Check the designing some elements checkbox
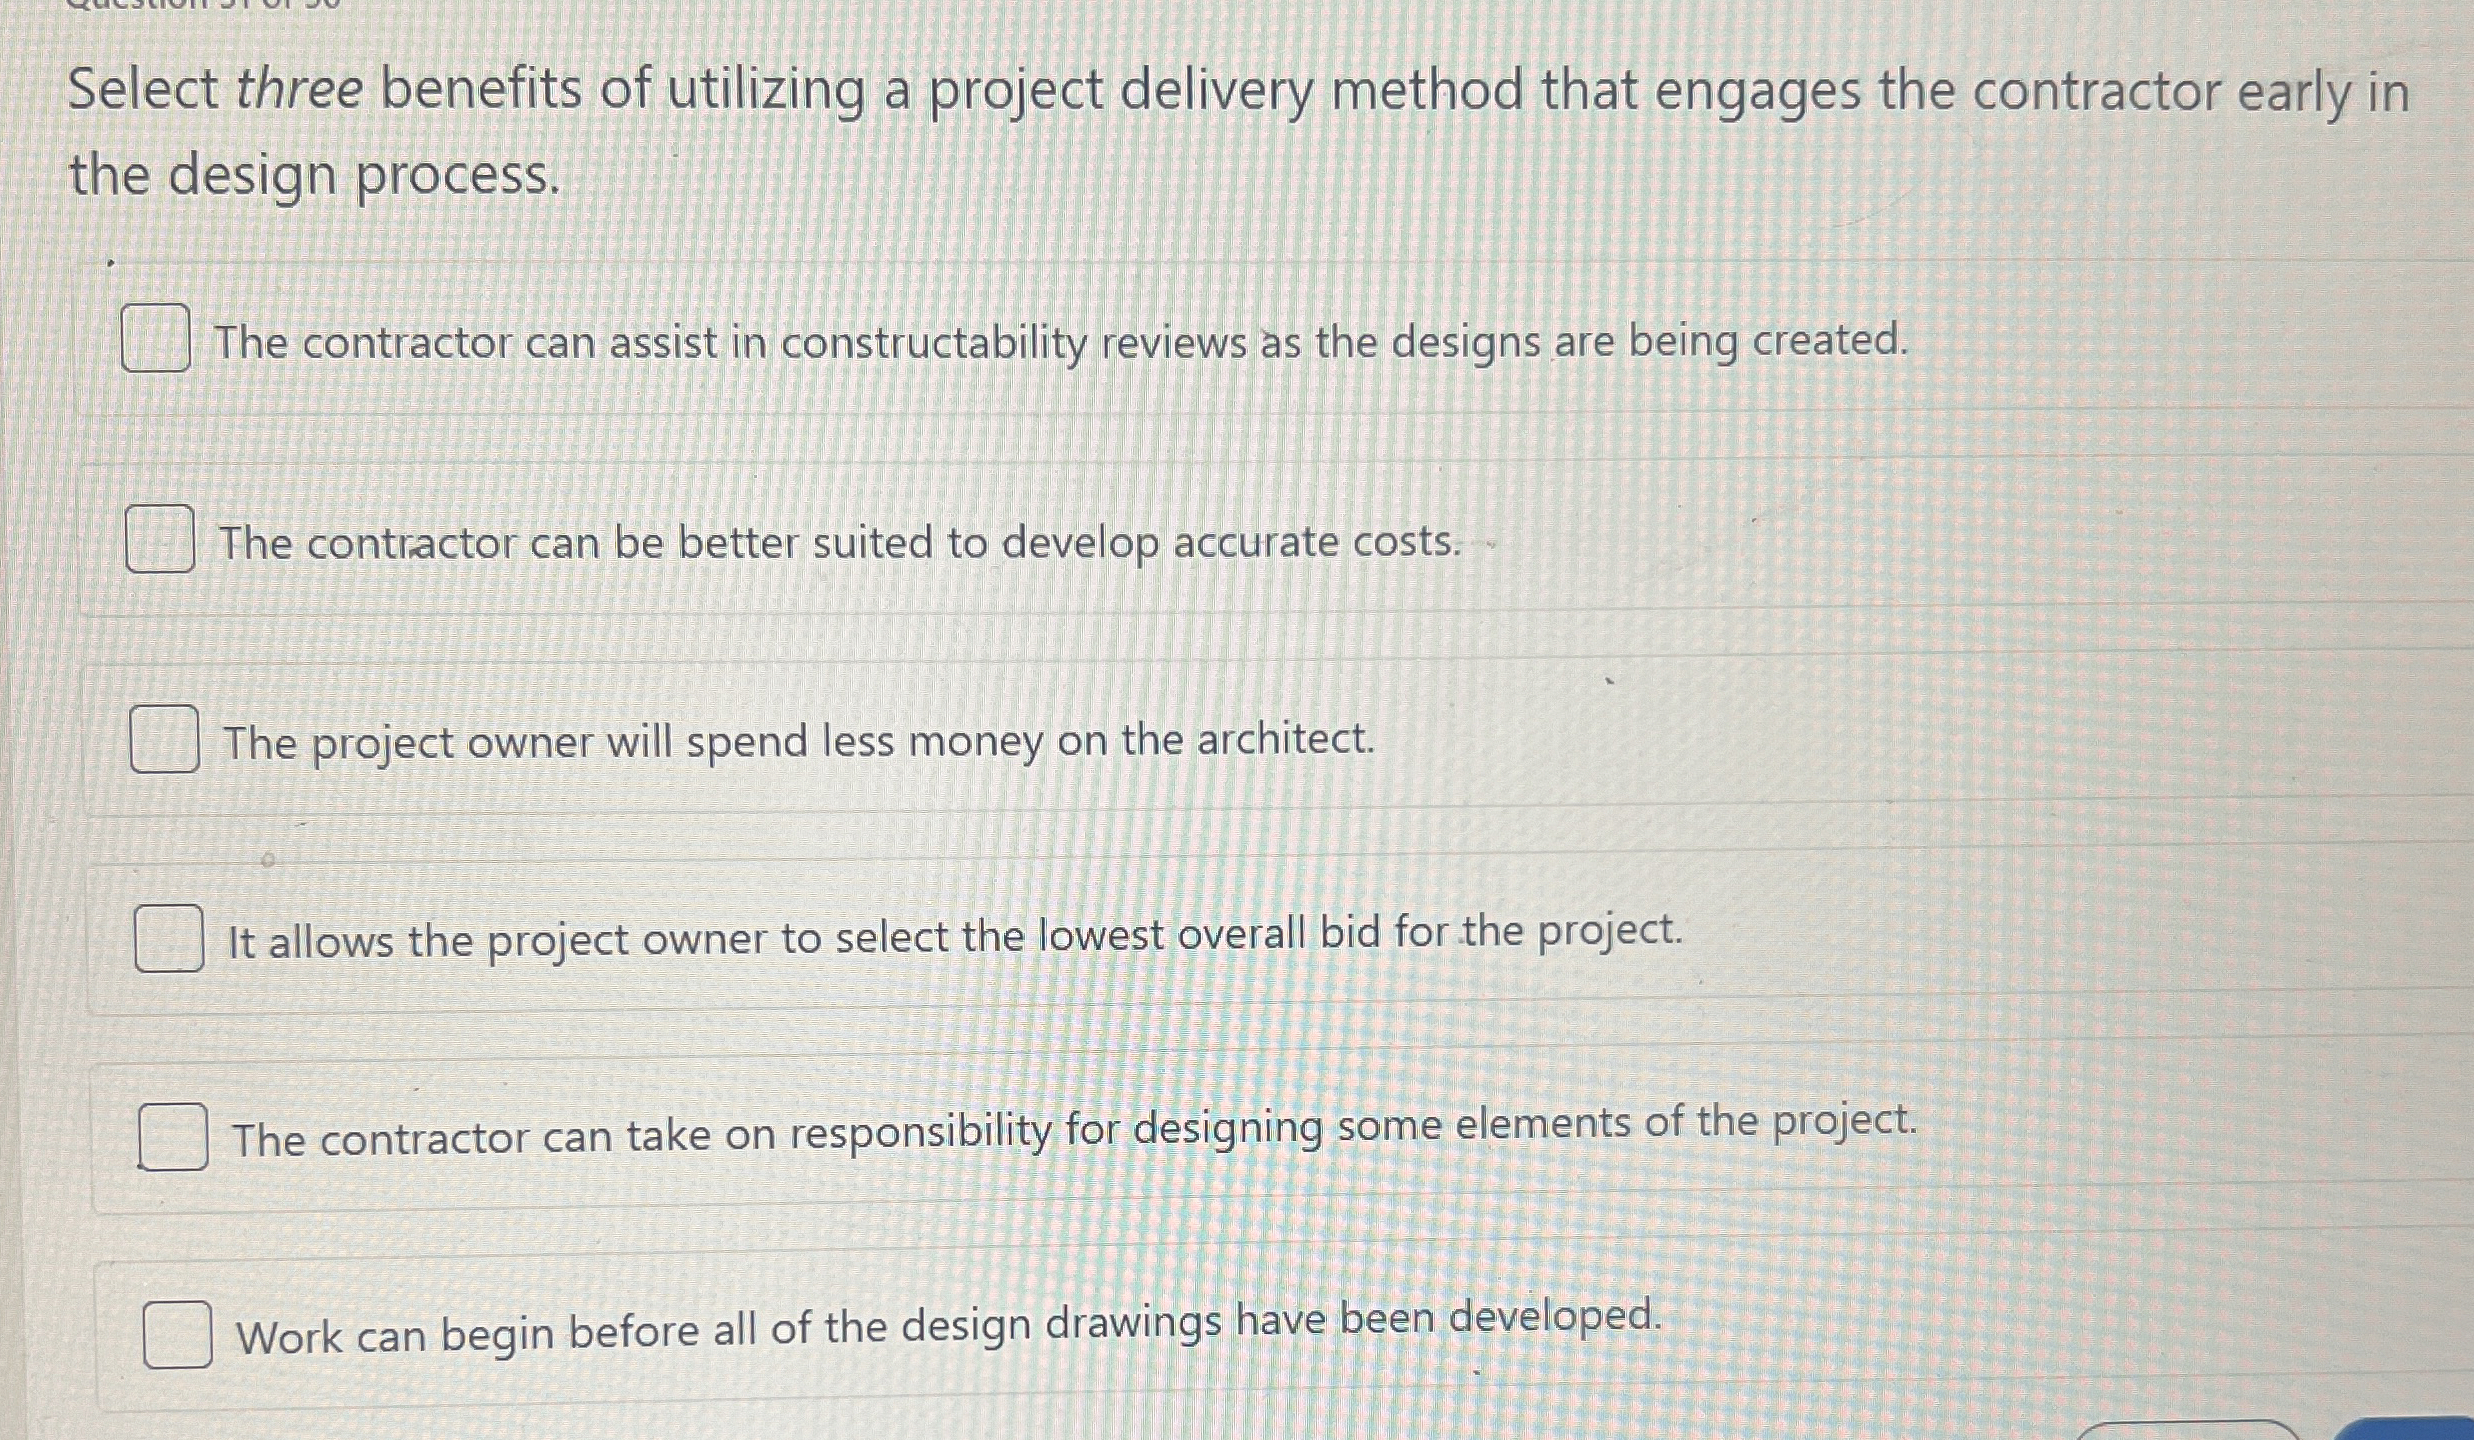The image size is (2474, 1440). 172,1136
